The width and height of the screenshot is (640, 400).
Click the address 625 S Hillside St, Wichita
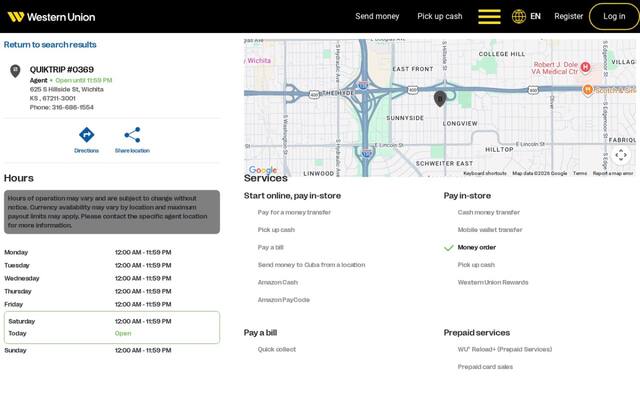tap(67, 89)
